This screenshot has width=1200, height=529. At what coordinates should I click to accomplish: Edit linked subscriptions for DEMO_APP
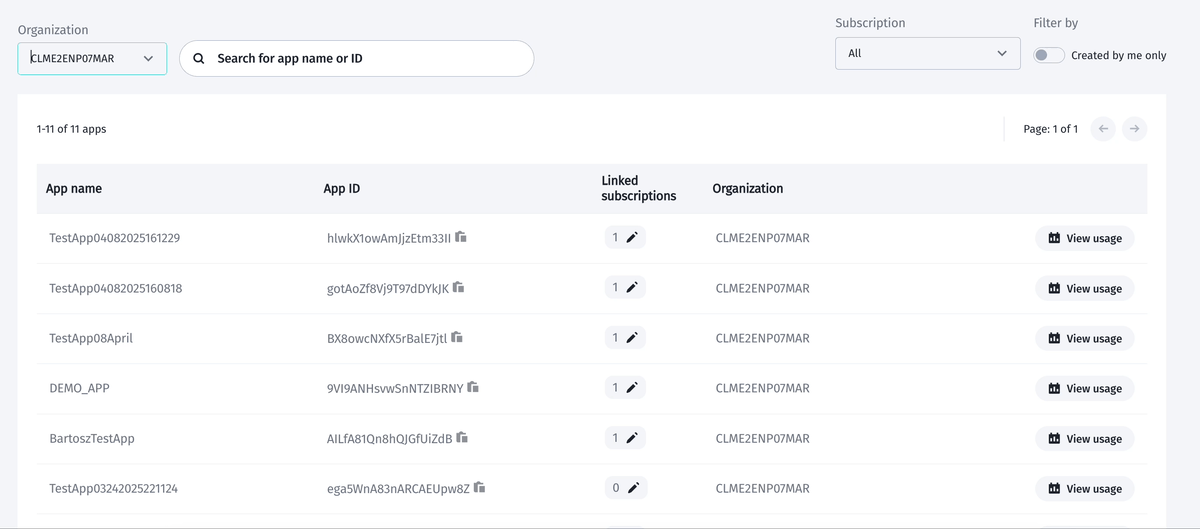(x=632, y=388)
